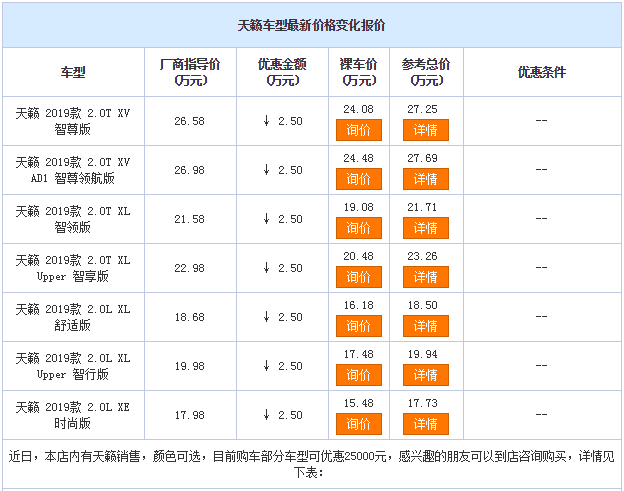Click guide price 18.68

click(x=189, y=317)
